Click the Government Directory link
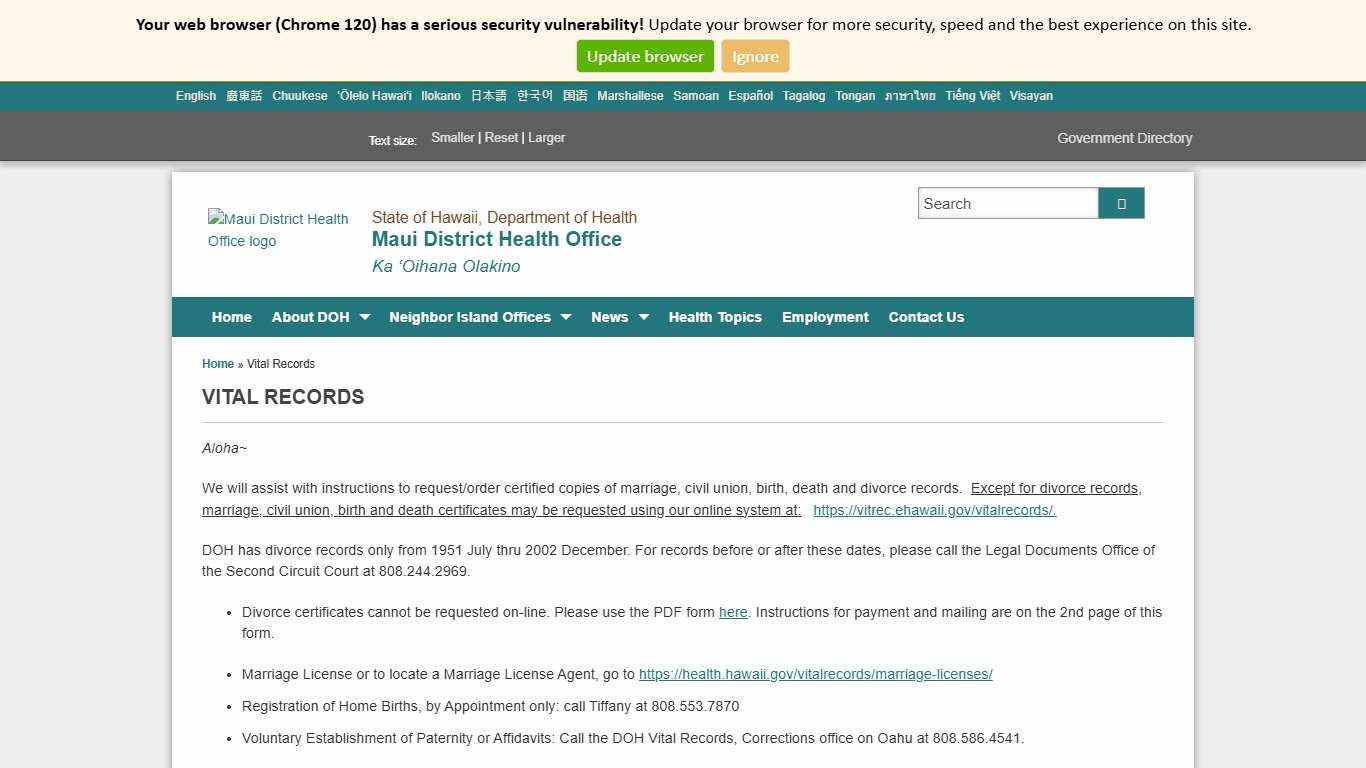This screenshot has height=768, width=1366. point(1124,138)
